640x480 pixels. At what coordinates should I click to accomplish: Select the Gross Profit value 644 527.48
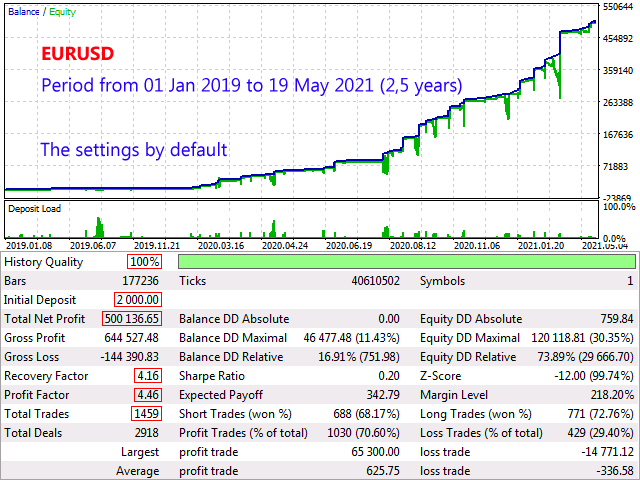[131, 338]
